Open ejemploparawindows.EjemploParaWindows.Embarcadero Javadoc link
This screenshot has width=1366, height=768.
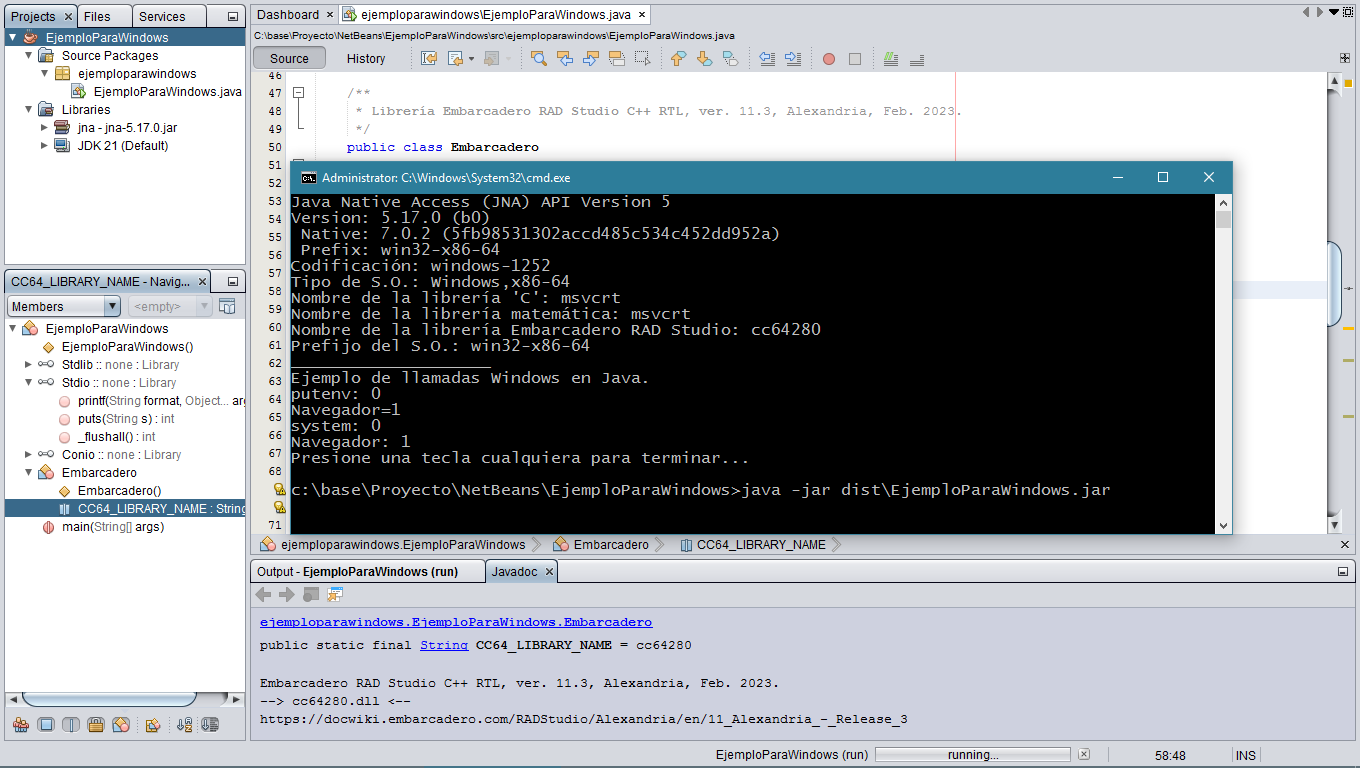click(456, 622)
